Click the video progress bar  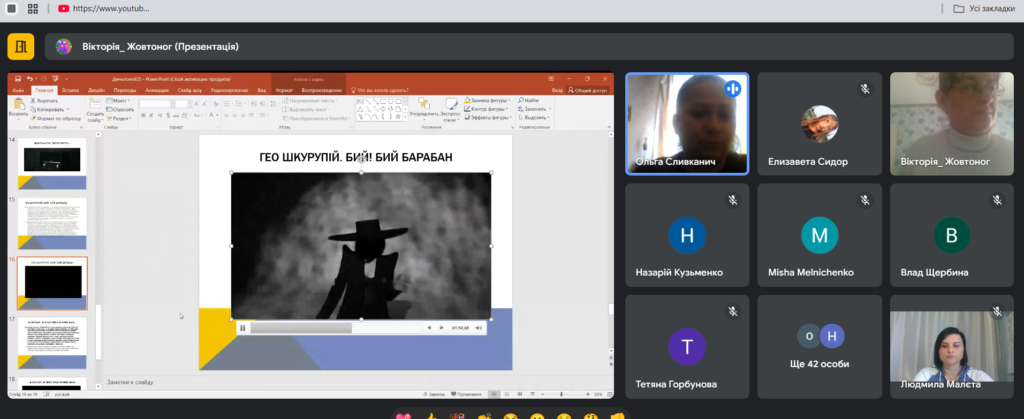(x=335, y=327)
